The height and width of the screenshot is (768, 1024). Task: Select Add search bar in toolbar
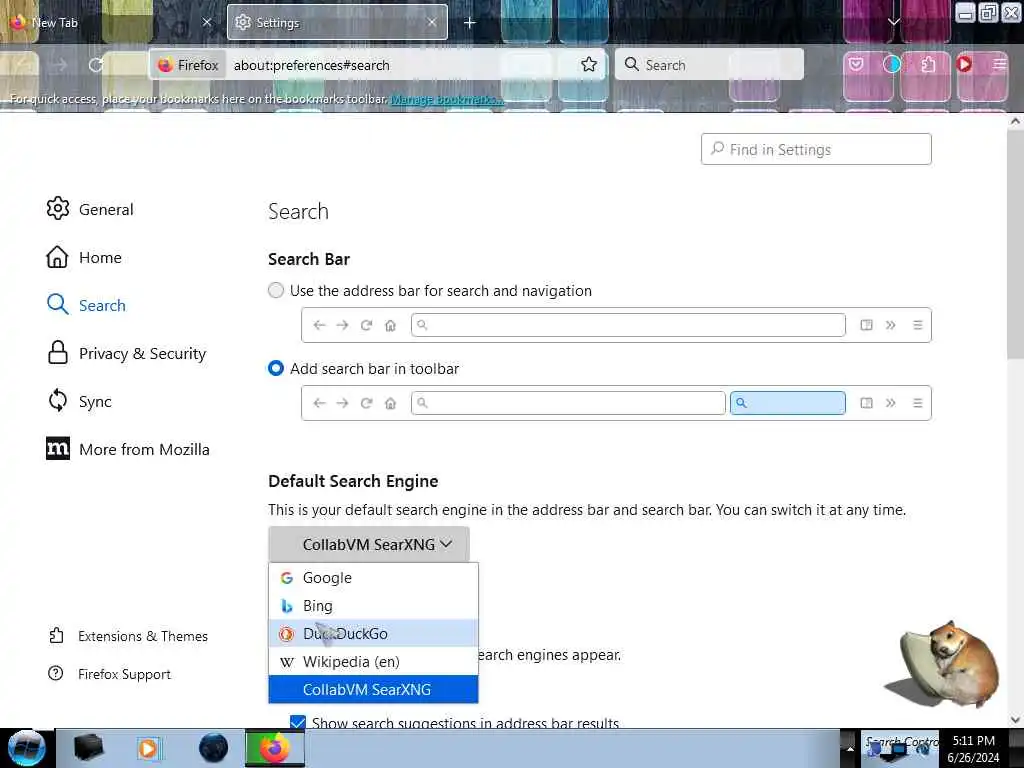coord(276,368)
